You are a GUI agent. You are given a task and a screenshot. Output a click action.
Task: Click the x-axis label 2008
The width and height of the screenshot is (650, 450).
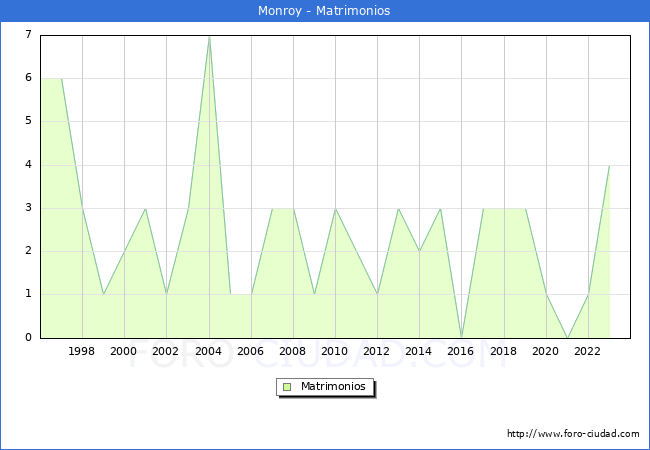pyautogui.click(x=293, y=351)
